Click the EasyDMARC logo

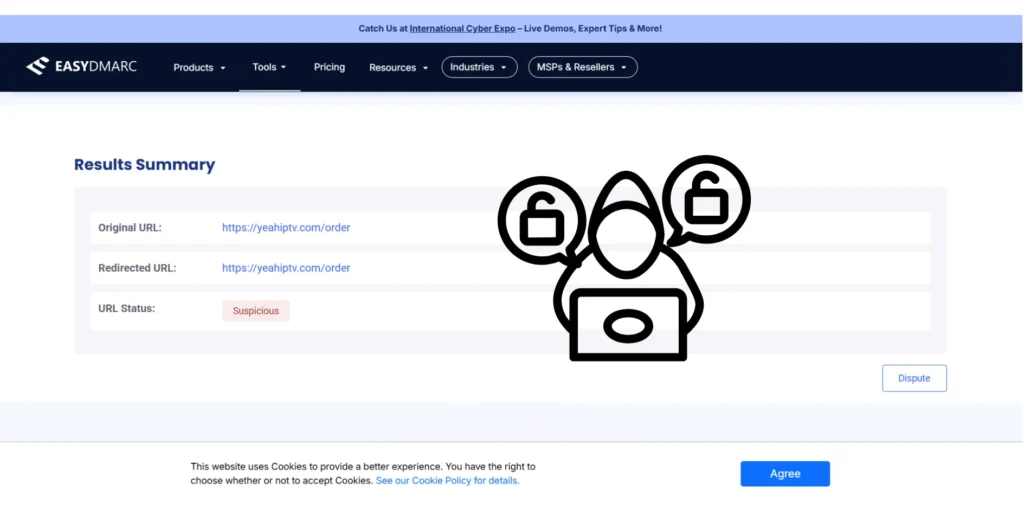coord(82,67)
